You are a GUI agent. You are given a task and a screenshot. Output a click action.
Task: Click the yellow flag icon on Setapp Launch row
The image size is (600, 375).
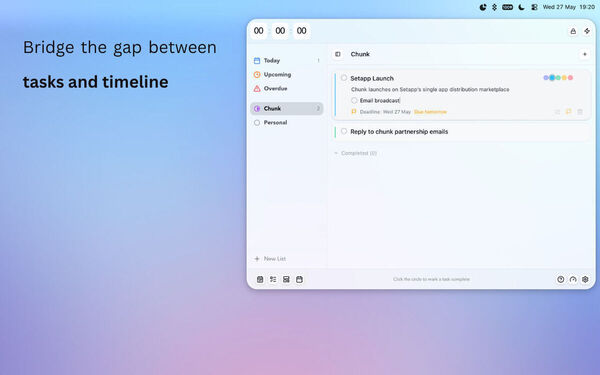(x=569, y=112)
